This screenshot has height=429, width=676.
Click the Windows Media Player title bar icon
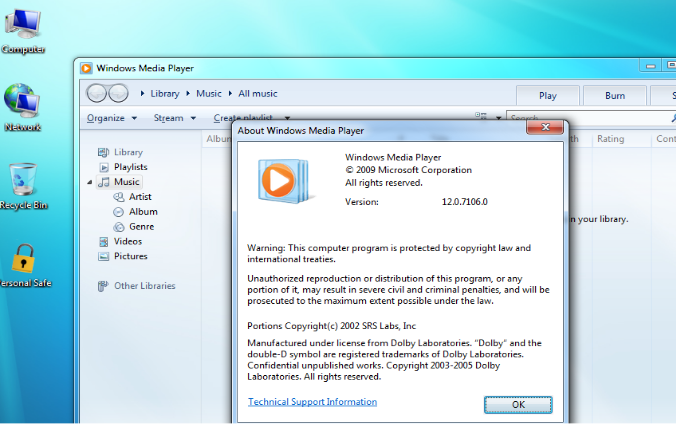click(86, 68)
